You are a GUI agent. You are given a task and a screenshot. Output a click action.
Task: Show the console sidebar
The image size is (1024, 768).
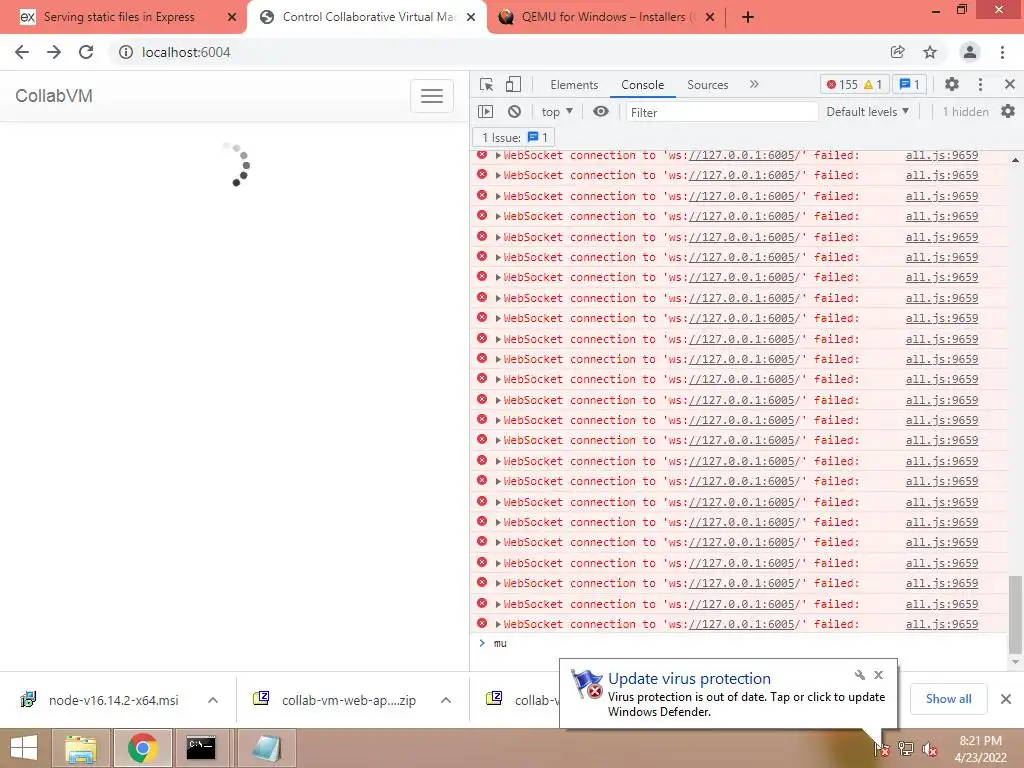click(485, 112)
